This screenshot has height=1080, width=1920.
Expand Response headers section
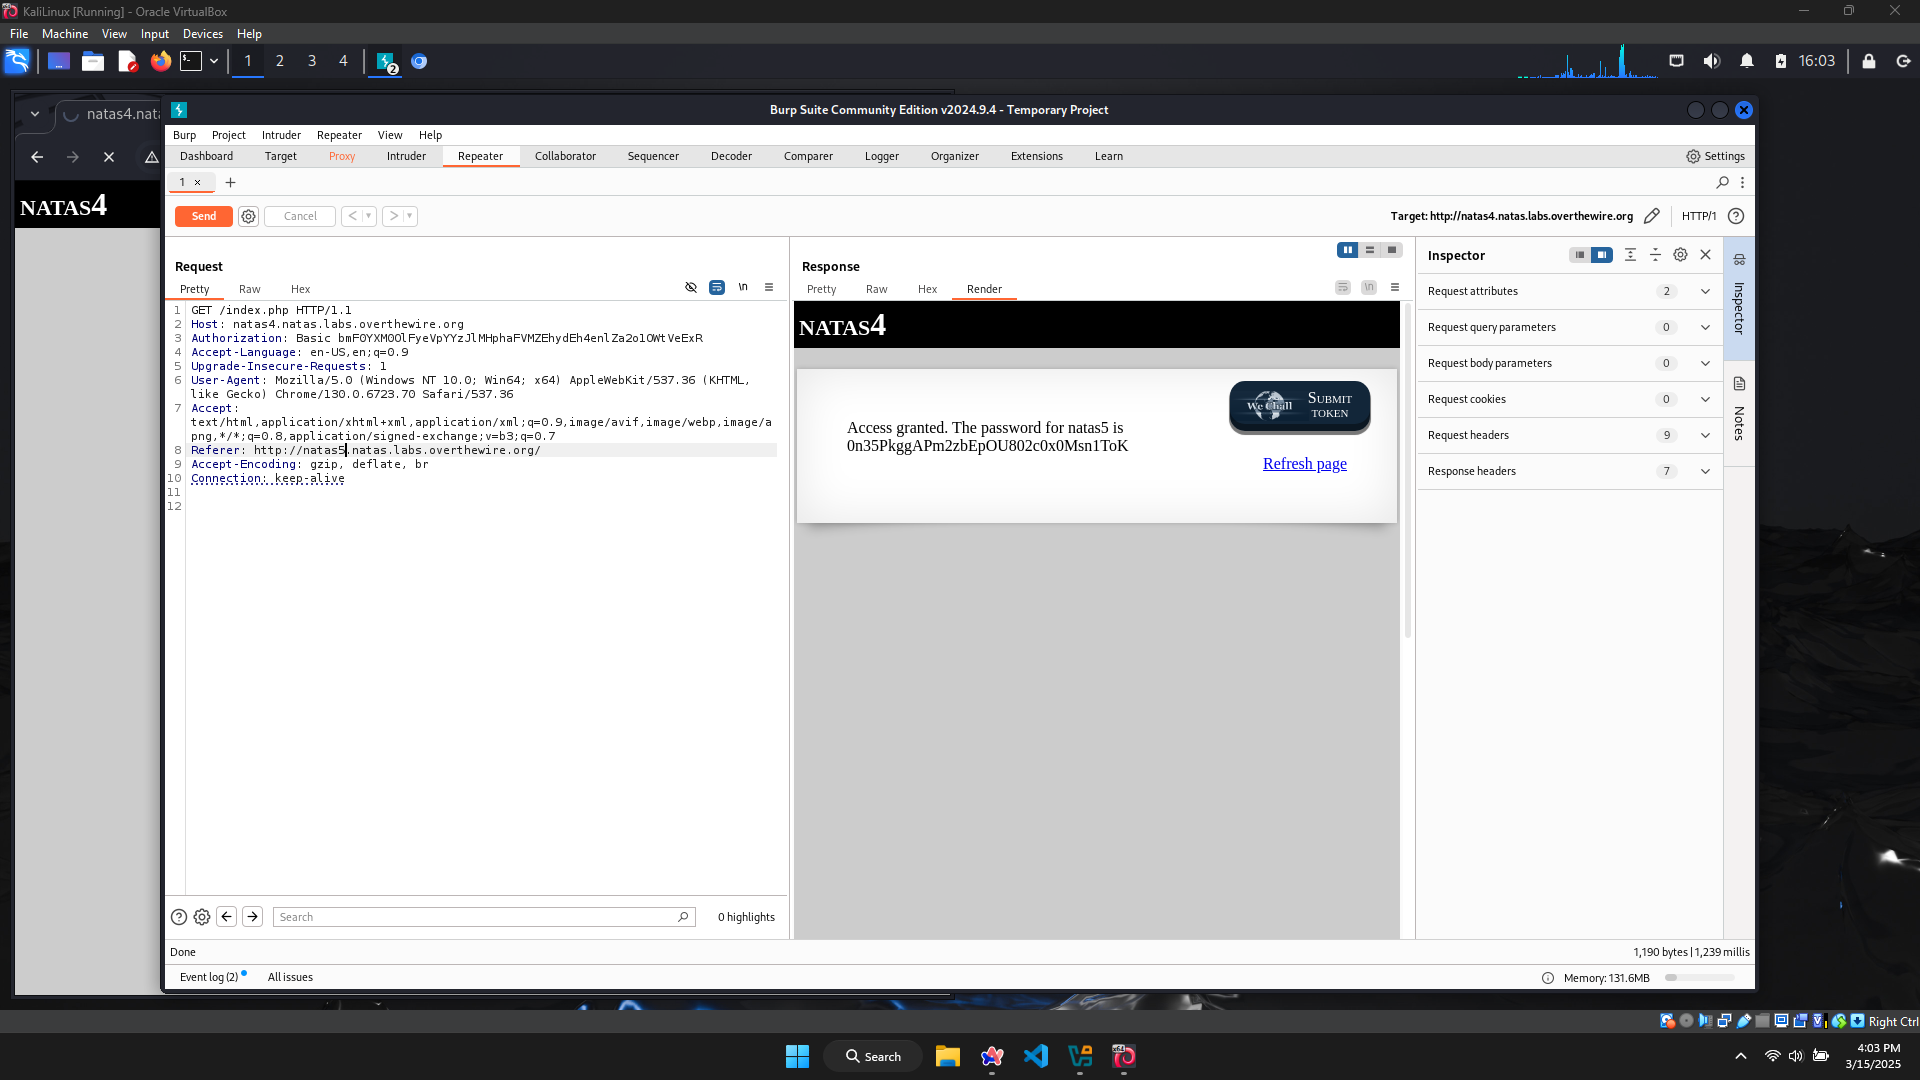tap(1569, 471)
